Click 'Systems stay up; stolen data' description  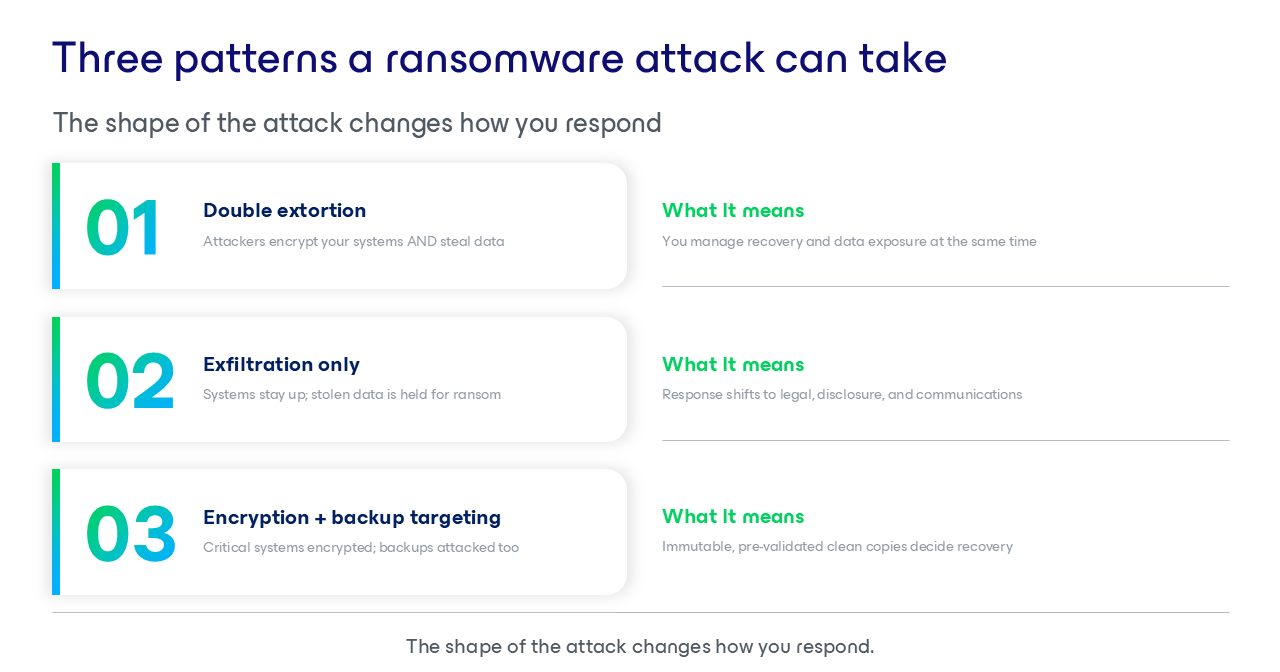352,394
